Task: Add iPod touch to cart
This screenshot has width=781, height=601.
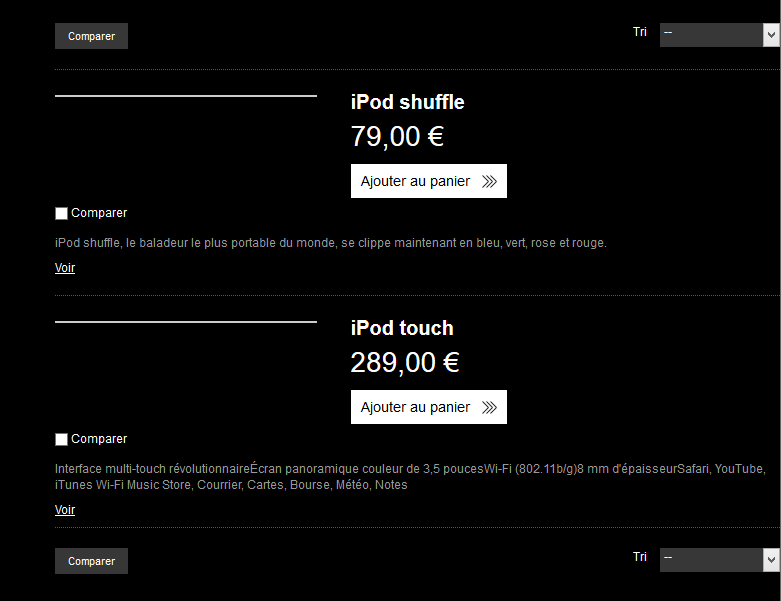Action: pyautogui.click(x=428, y=407)
